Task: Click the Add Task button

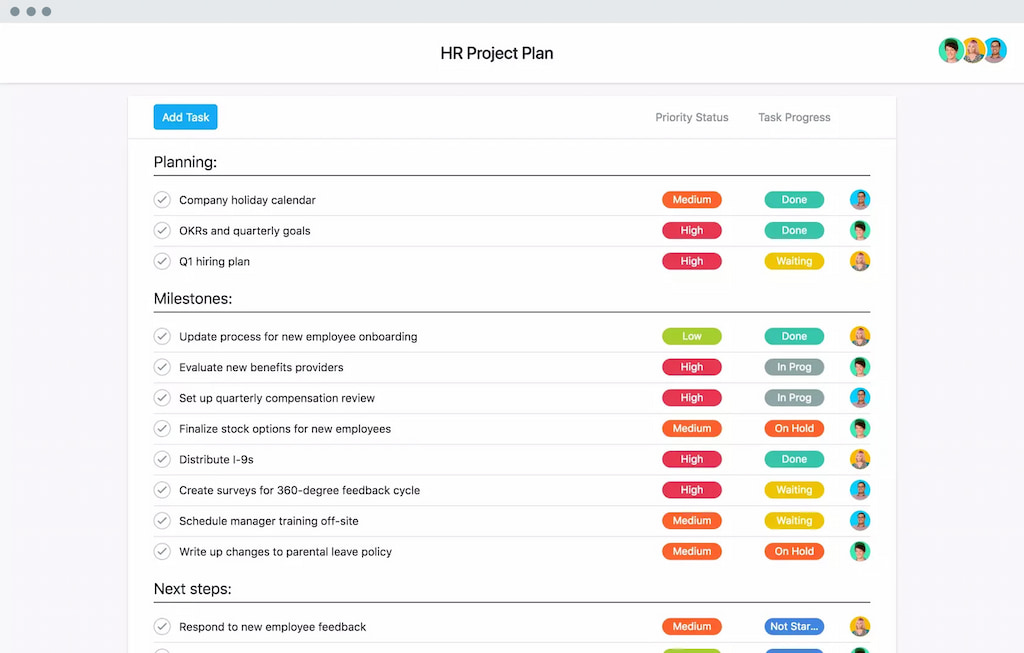Action: pyautogui.click(x=185, y=117)
